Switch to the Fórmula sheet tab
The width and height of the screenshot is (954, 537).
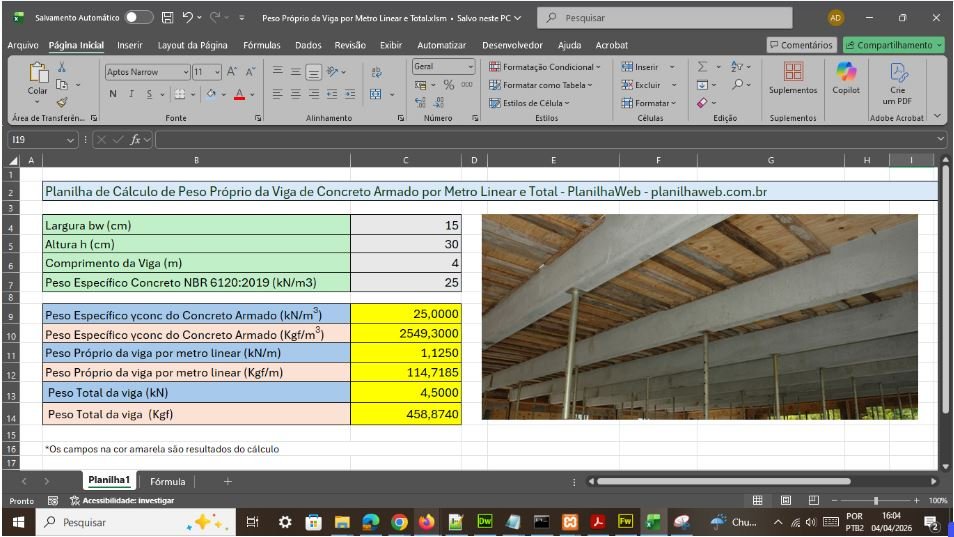pos(167,481)
